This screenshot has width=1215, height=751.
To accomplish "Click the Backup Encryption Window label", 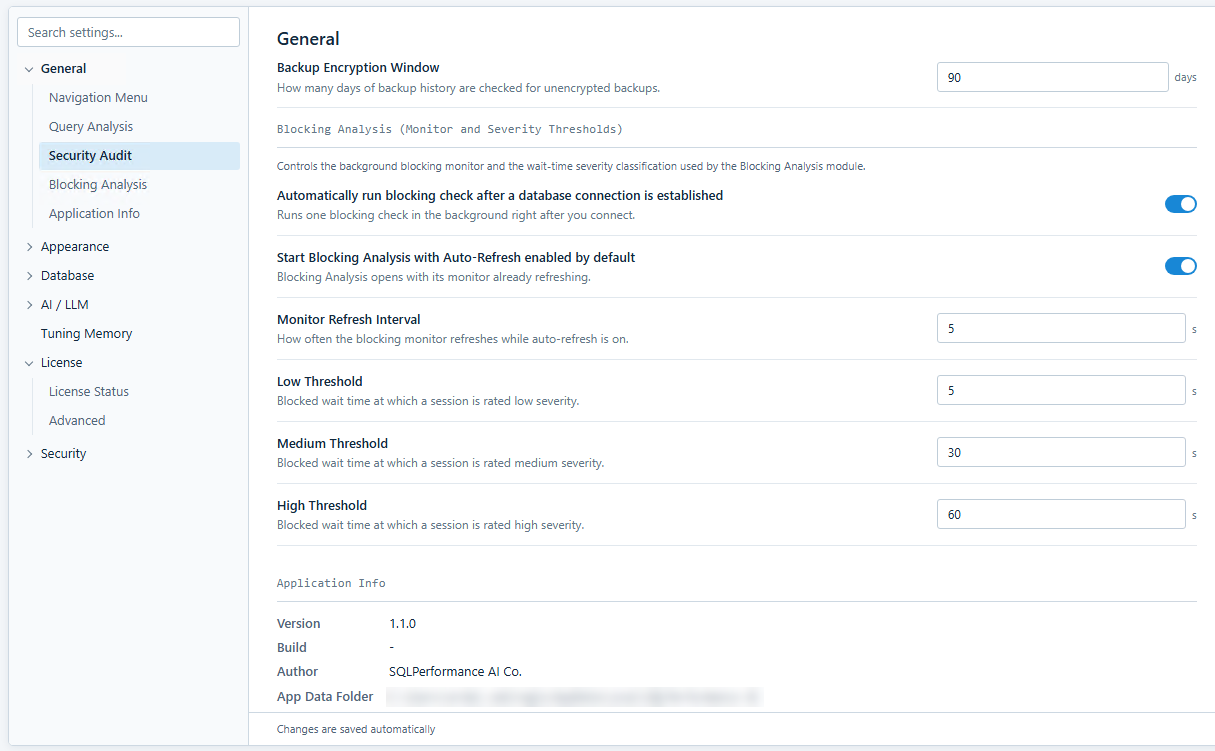I will pos(358,68).
